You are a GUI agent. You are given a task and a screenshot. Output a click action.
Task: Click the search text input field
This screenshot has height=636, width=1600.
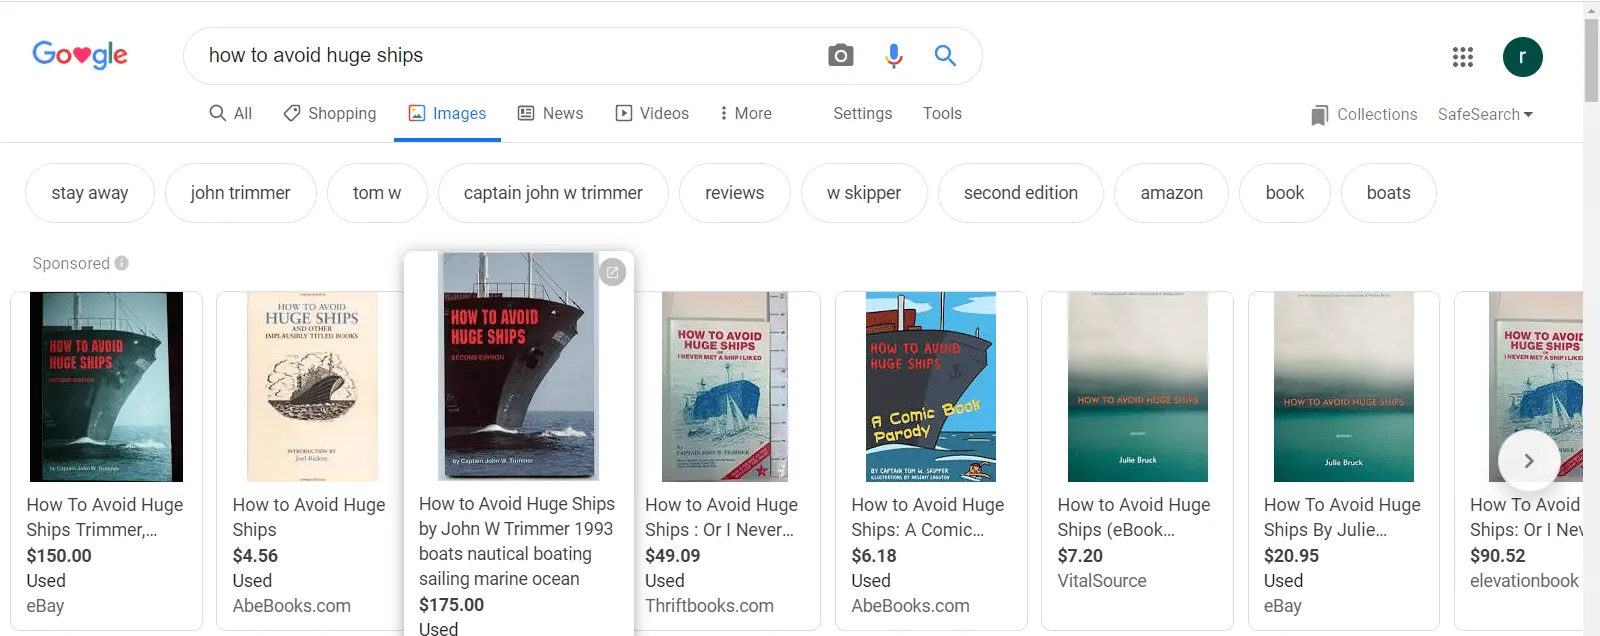[x=500, y=56]
